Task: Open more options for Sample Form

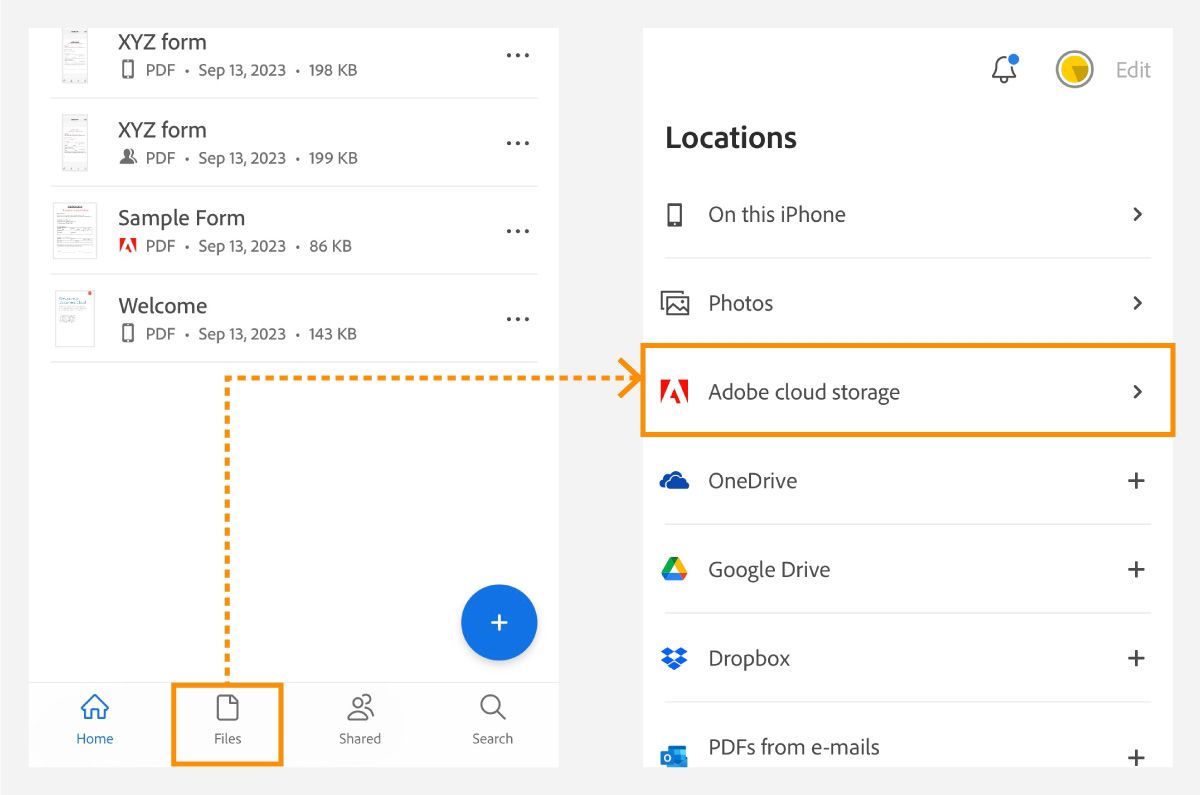Action: click(x=518, y=231)
